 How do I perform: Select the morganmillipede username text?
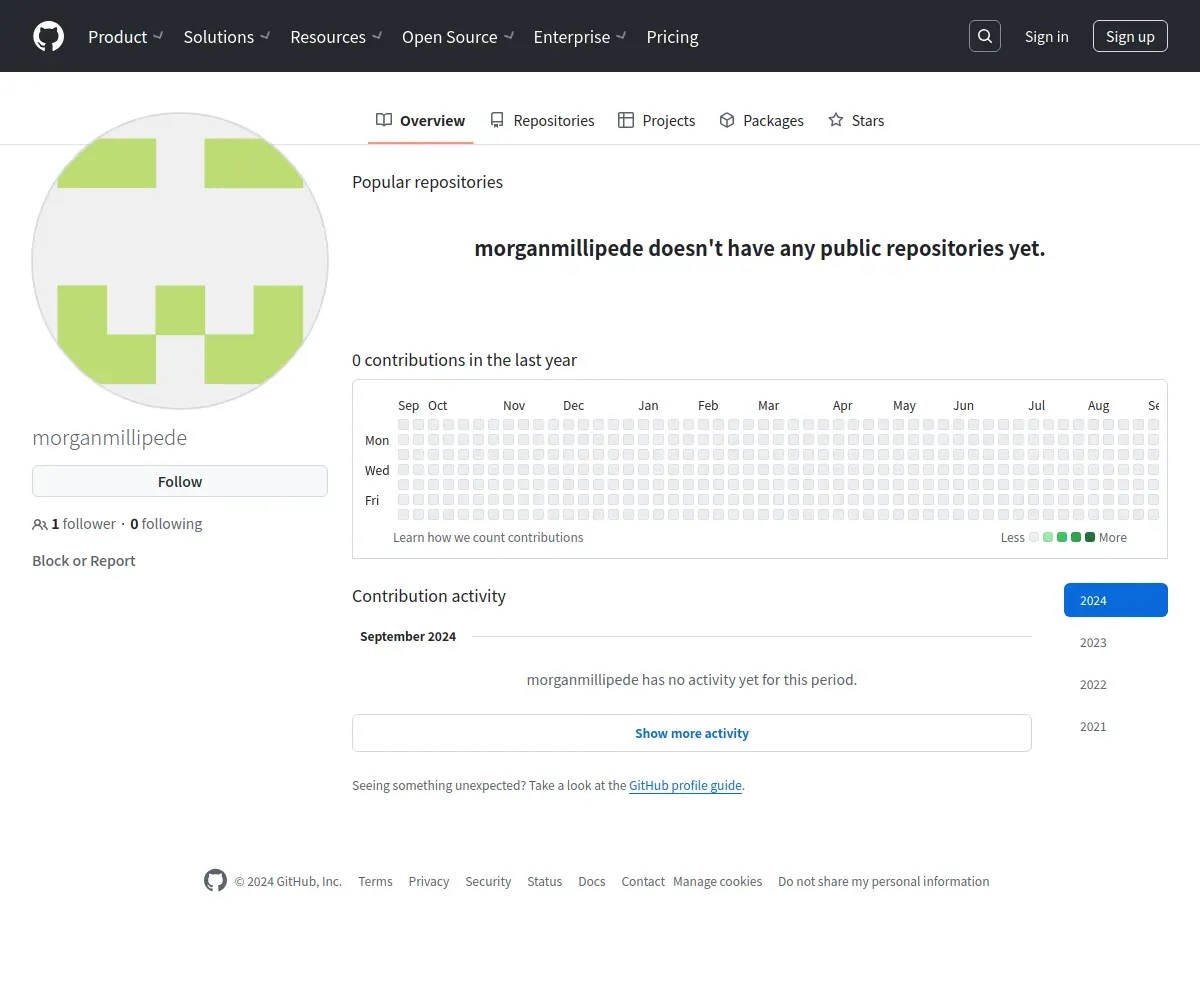(109, 438)
